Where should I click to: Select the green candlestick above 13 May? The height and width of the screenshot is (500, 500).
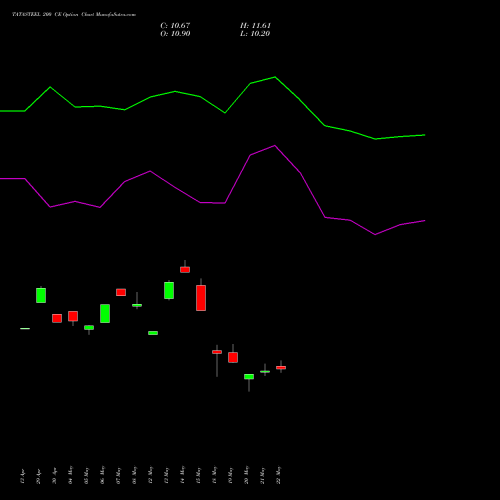pyautogui.click(x=169, y=290)
